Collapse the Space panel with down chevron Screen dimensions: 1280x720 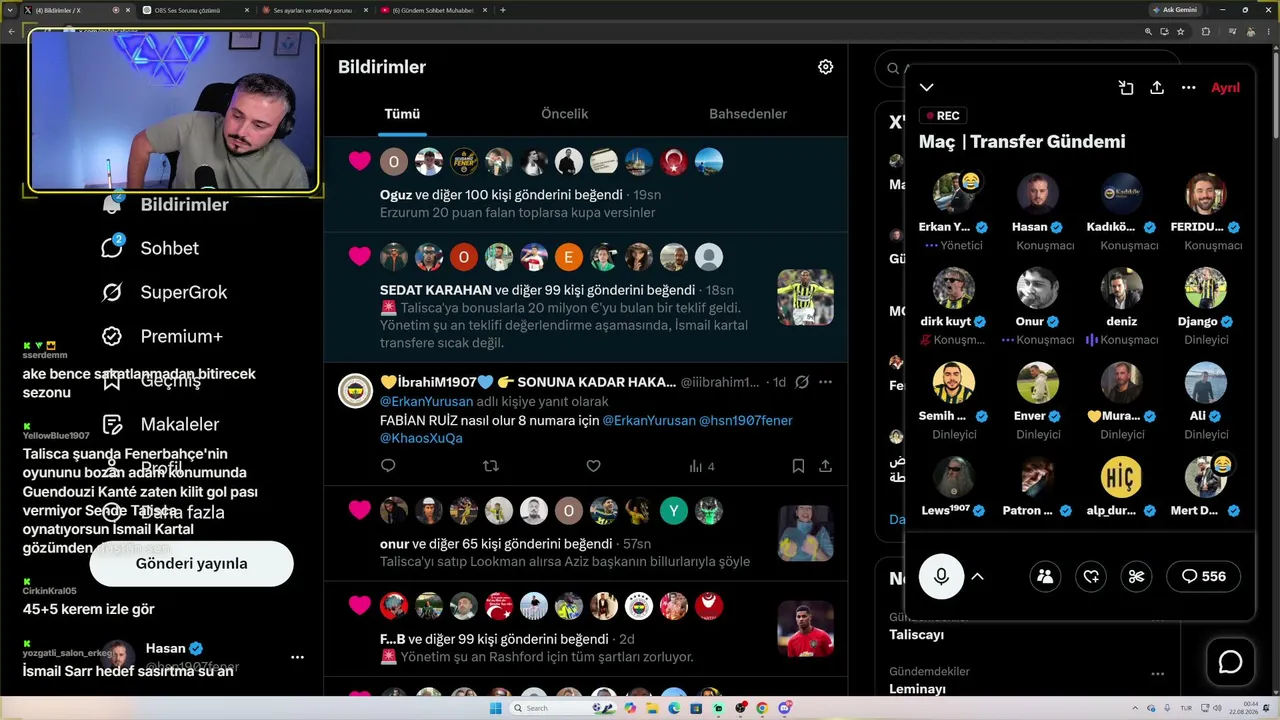coord(927,88)
